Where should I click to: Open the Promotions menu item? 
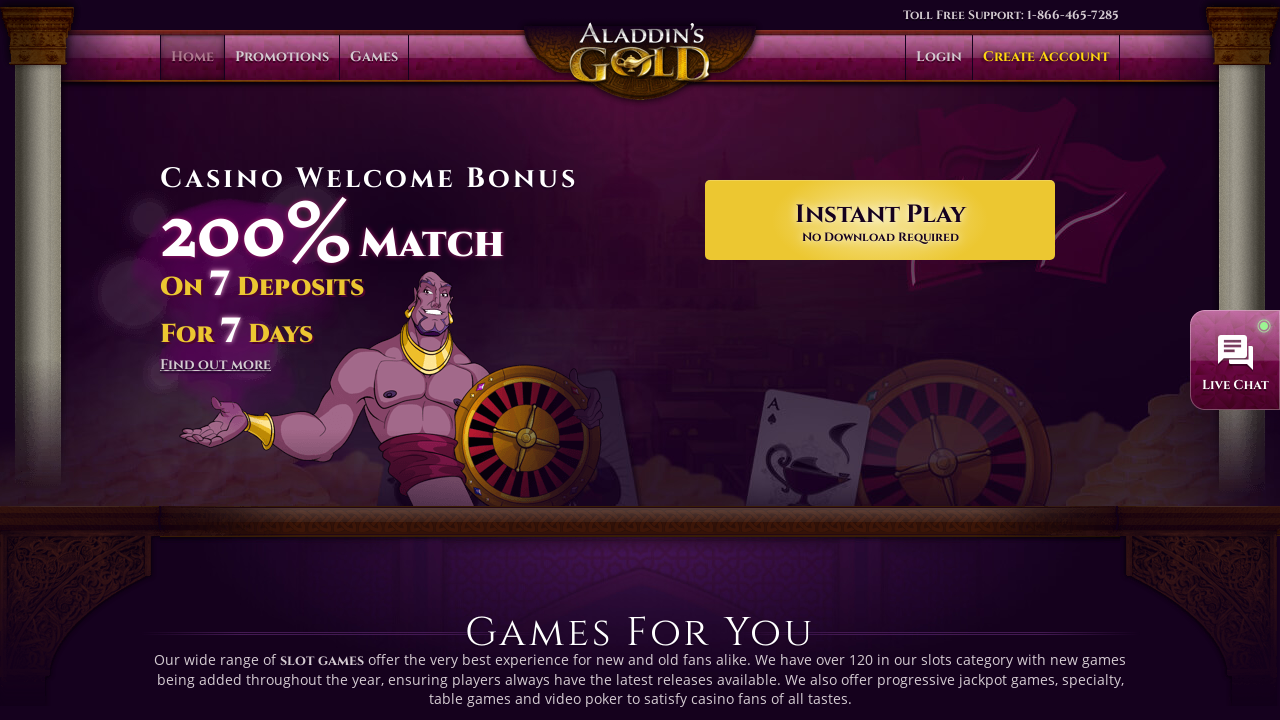(282, 57)
